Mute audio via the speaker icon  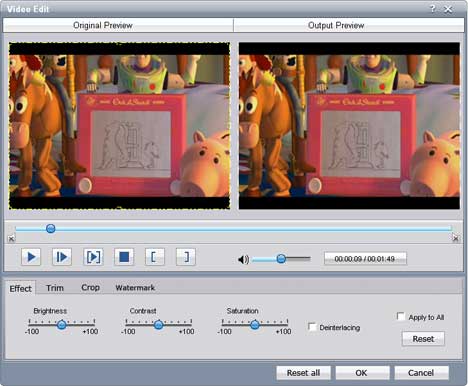[x=243, y=259]
